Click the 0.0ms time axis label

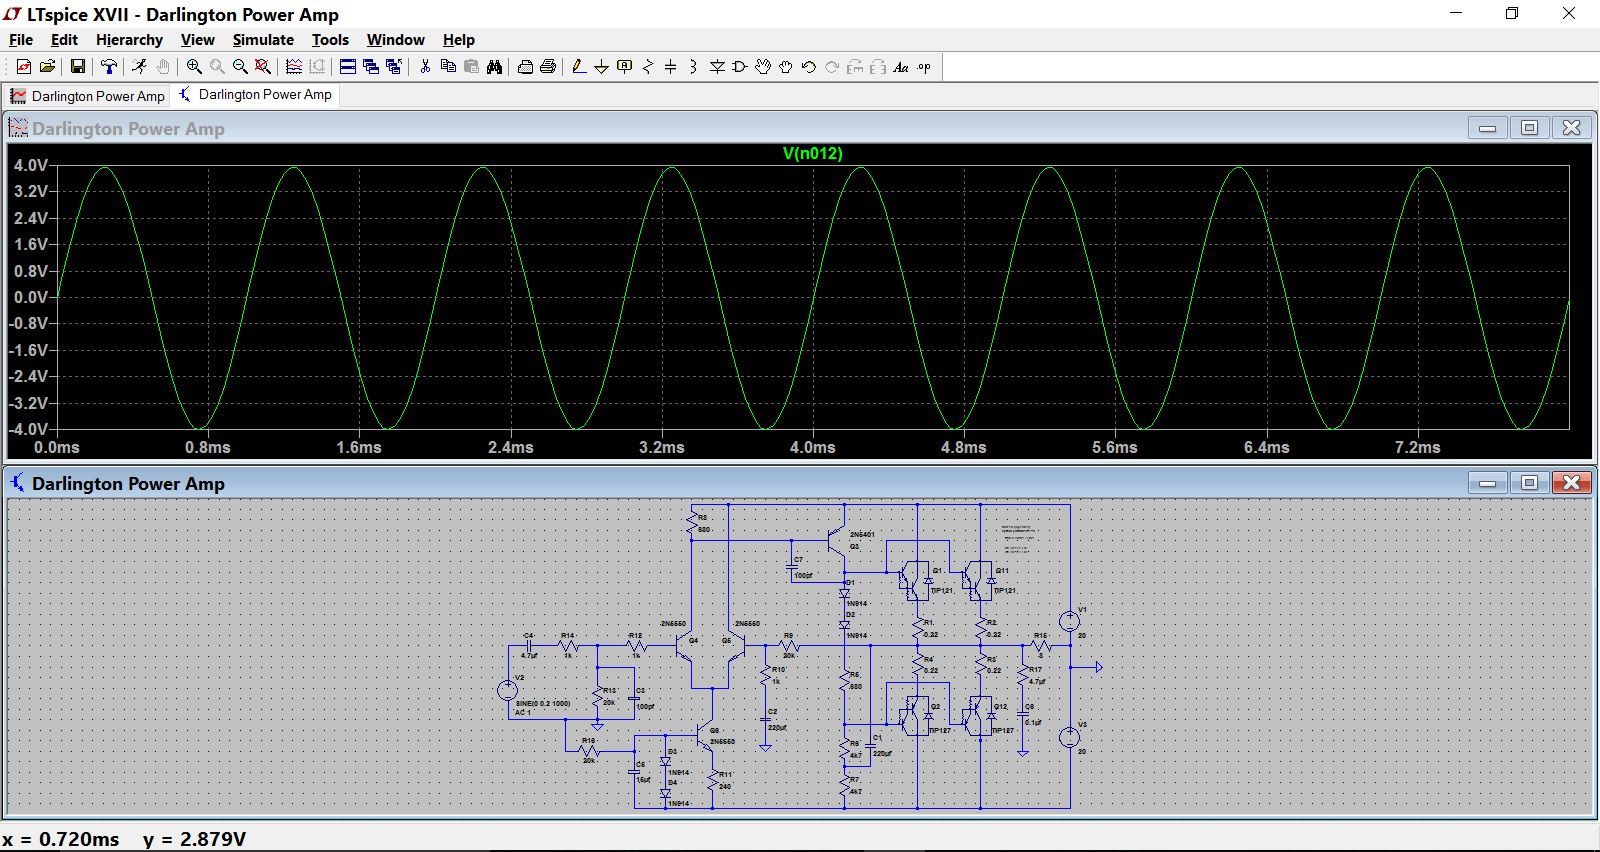point(57,447)
